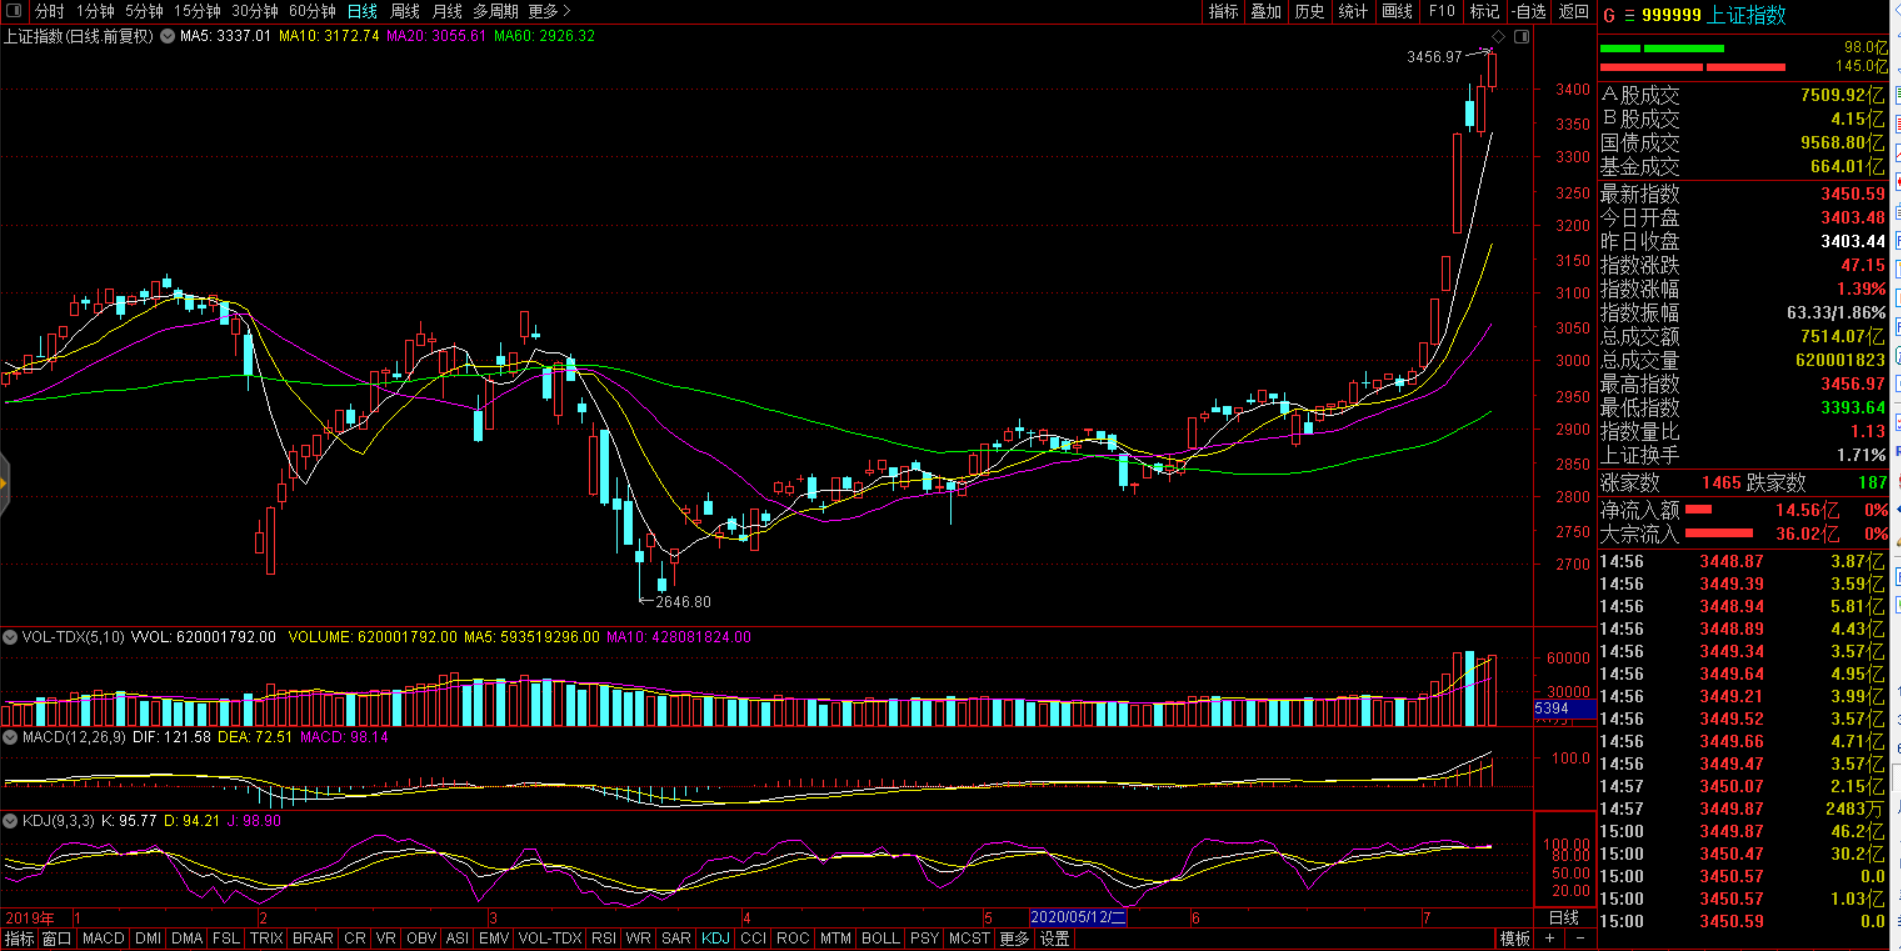Open the KDJ panel dropdown arrow

[x=10, y=821]
